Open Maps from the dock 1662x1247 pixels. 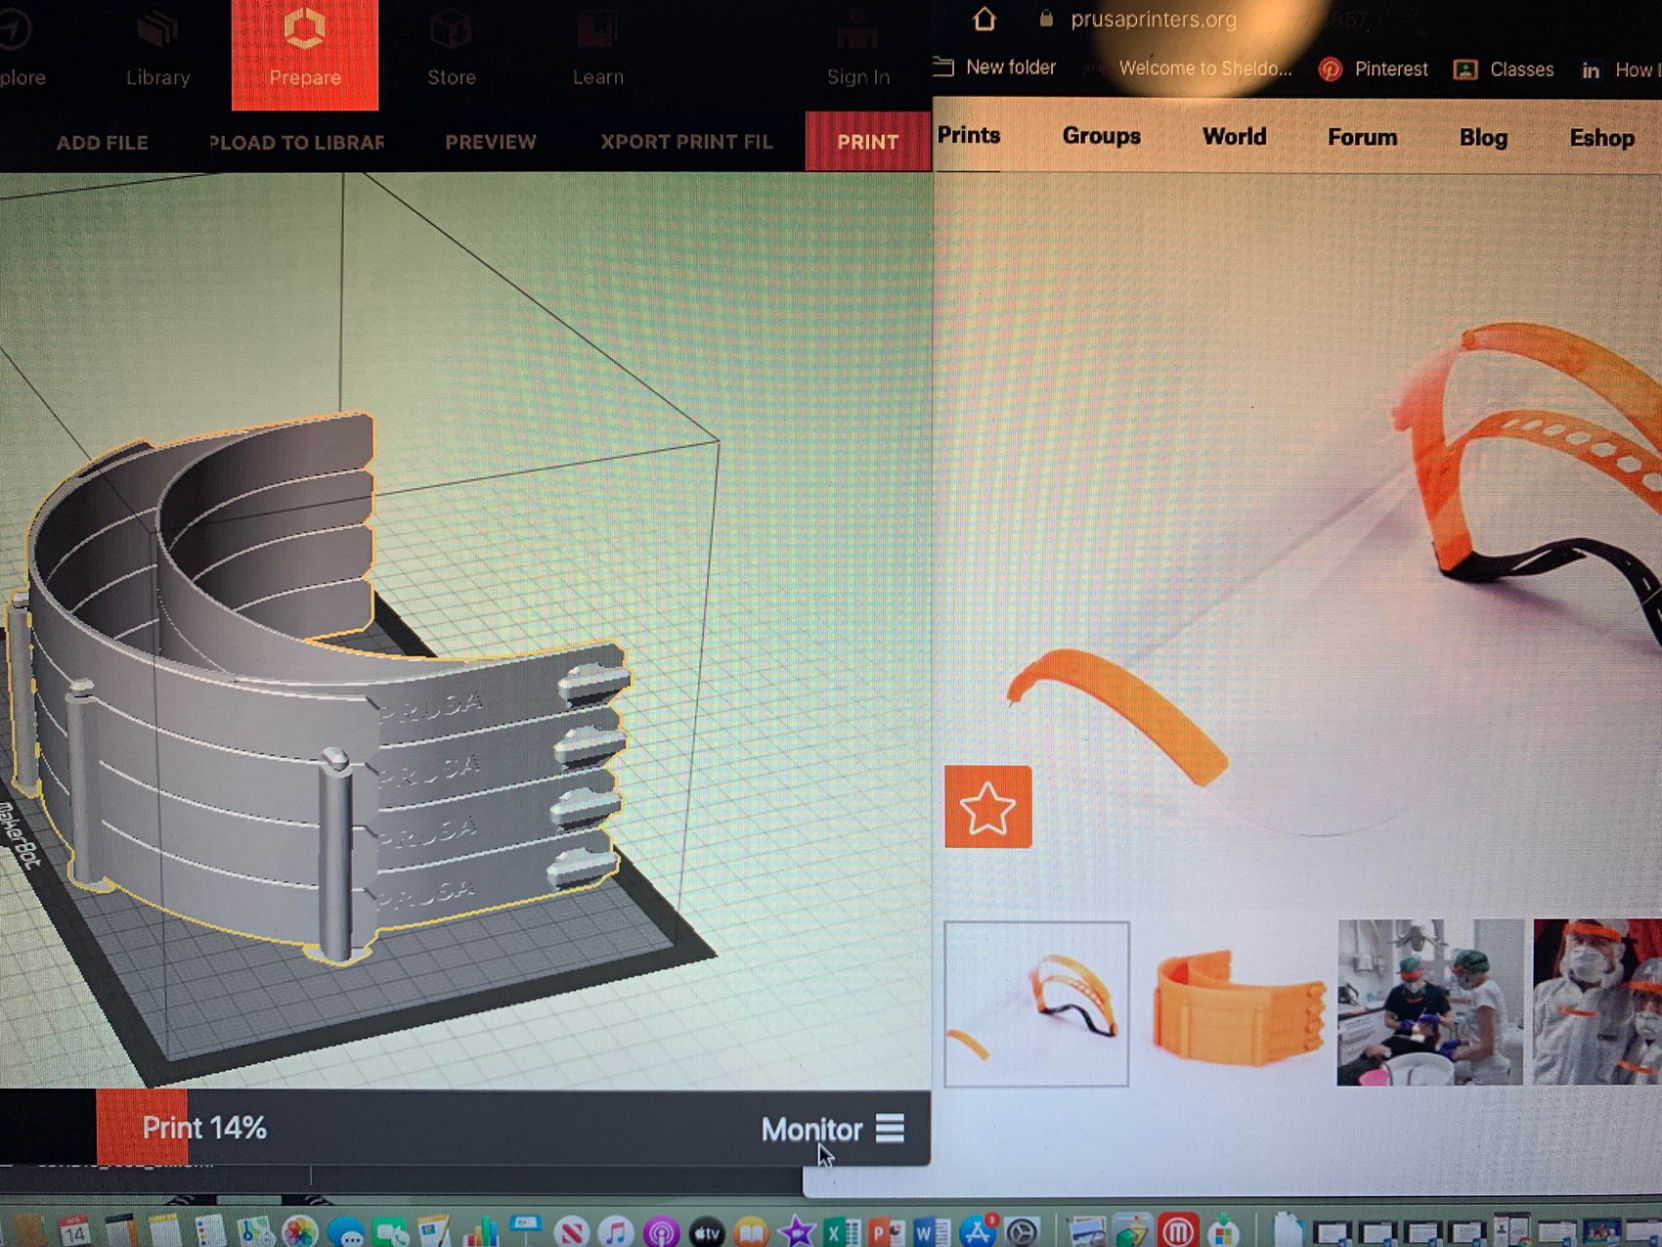coord(255,1230)
